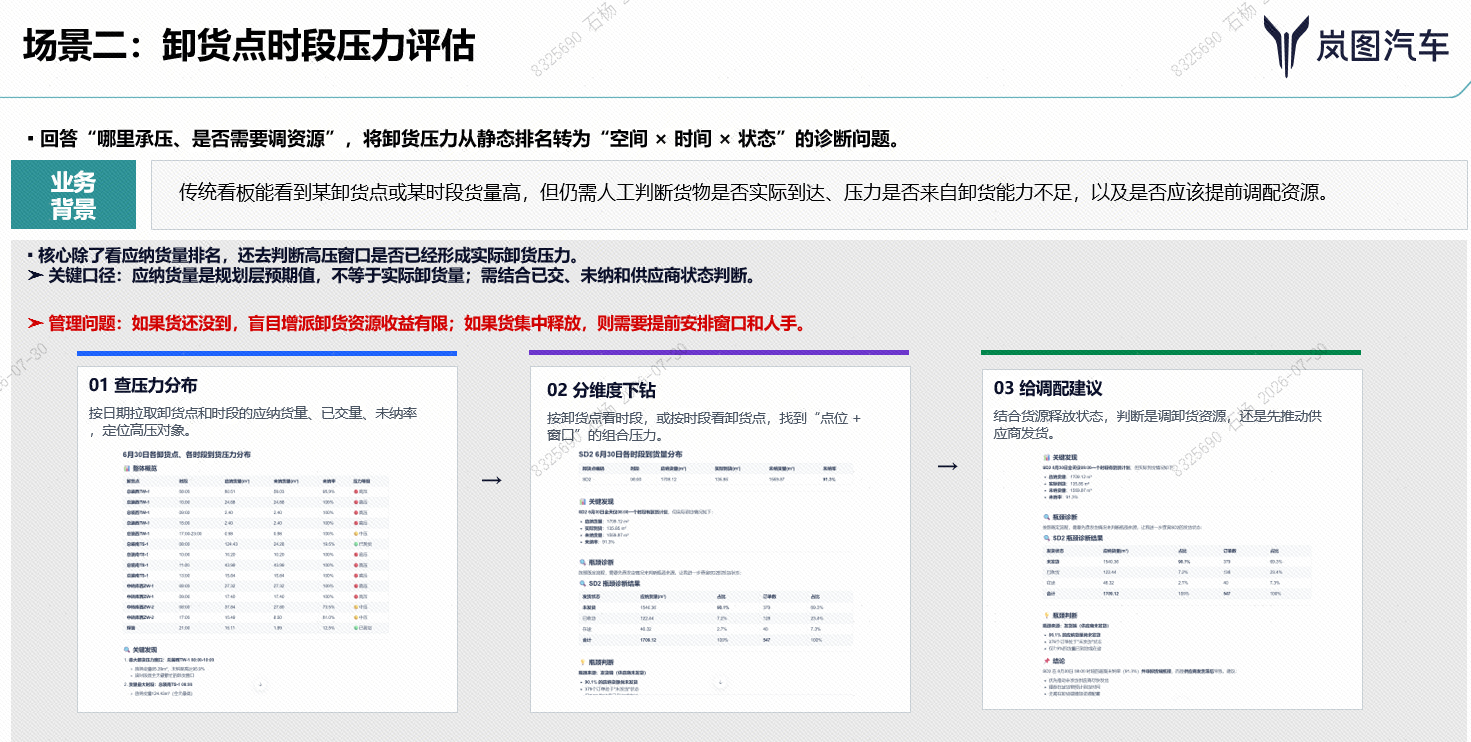The height and width of the screenshot is (742, 1471).
Task: Click the magnifier icon beside 瓶颈诊断 in card 02
Action: pos(583,562)
